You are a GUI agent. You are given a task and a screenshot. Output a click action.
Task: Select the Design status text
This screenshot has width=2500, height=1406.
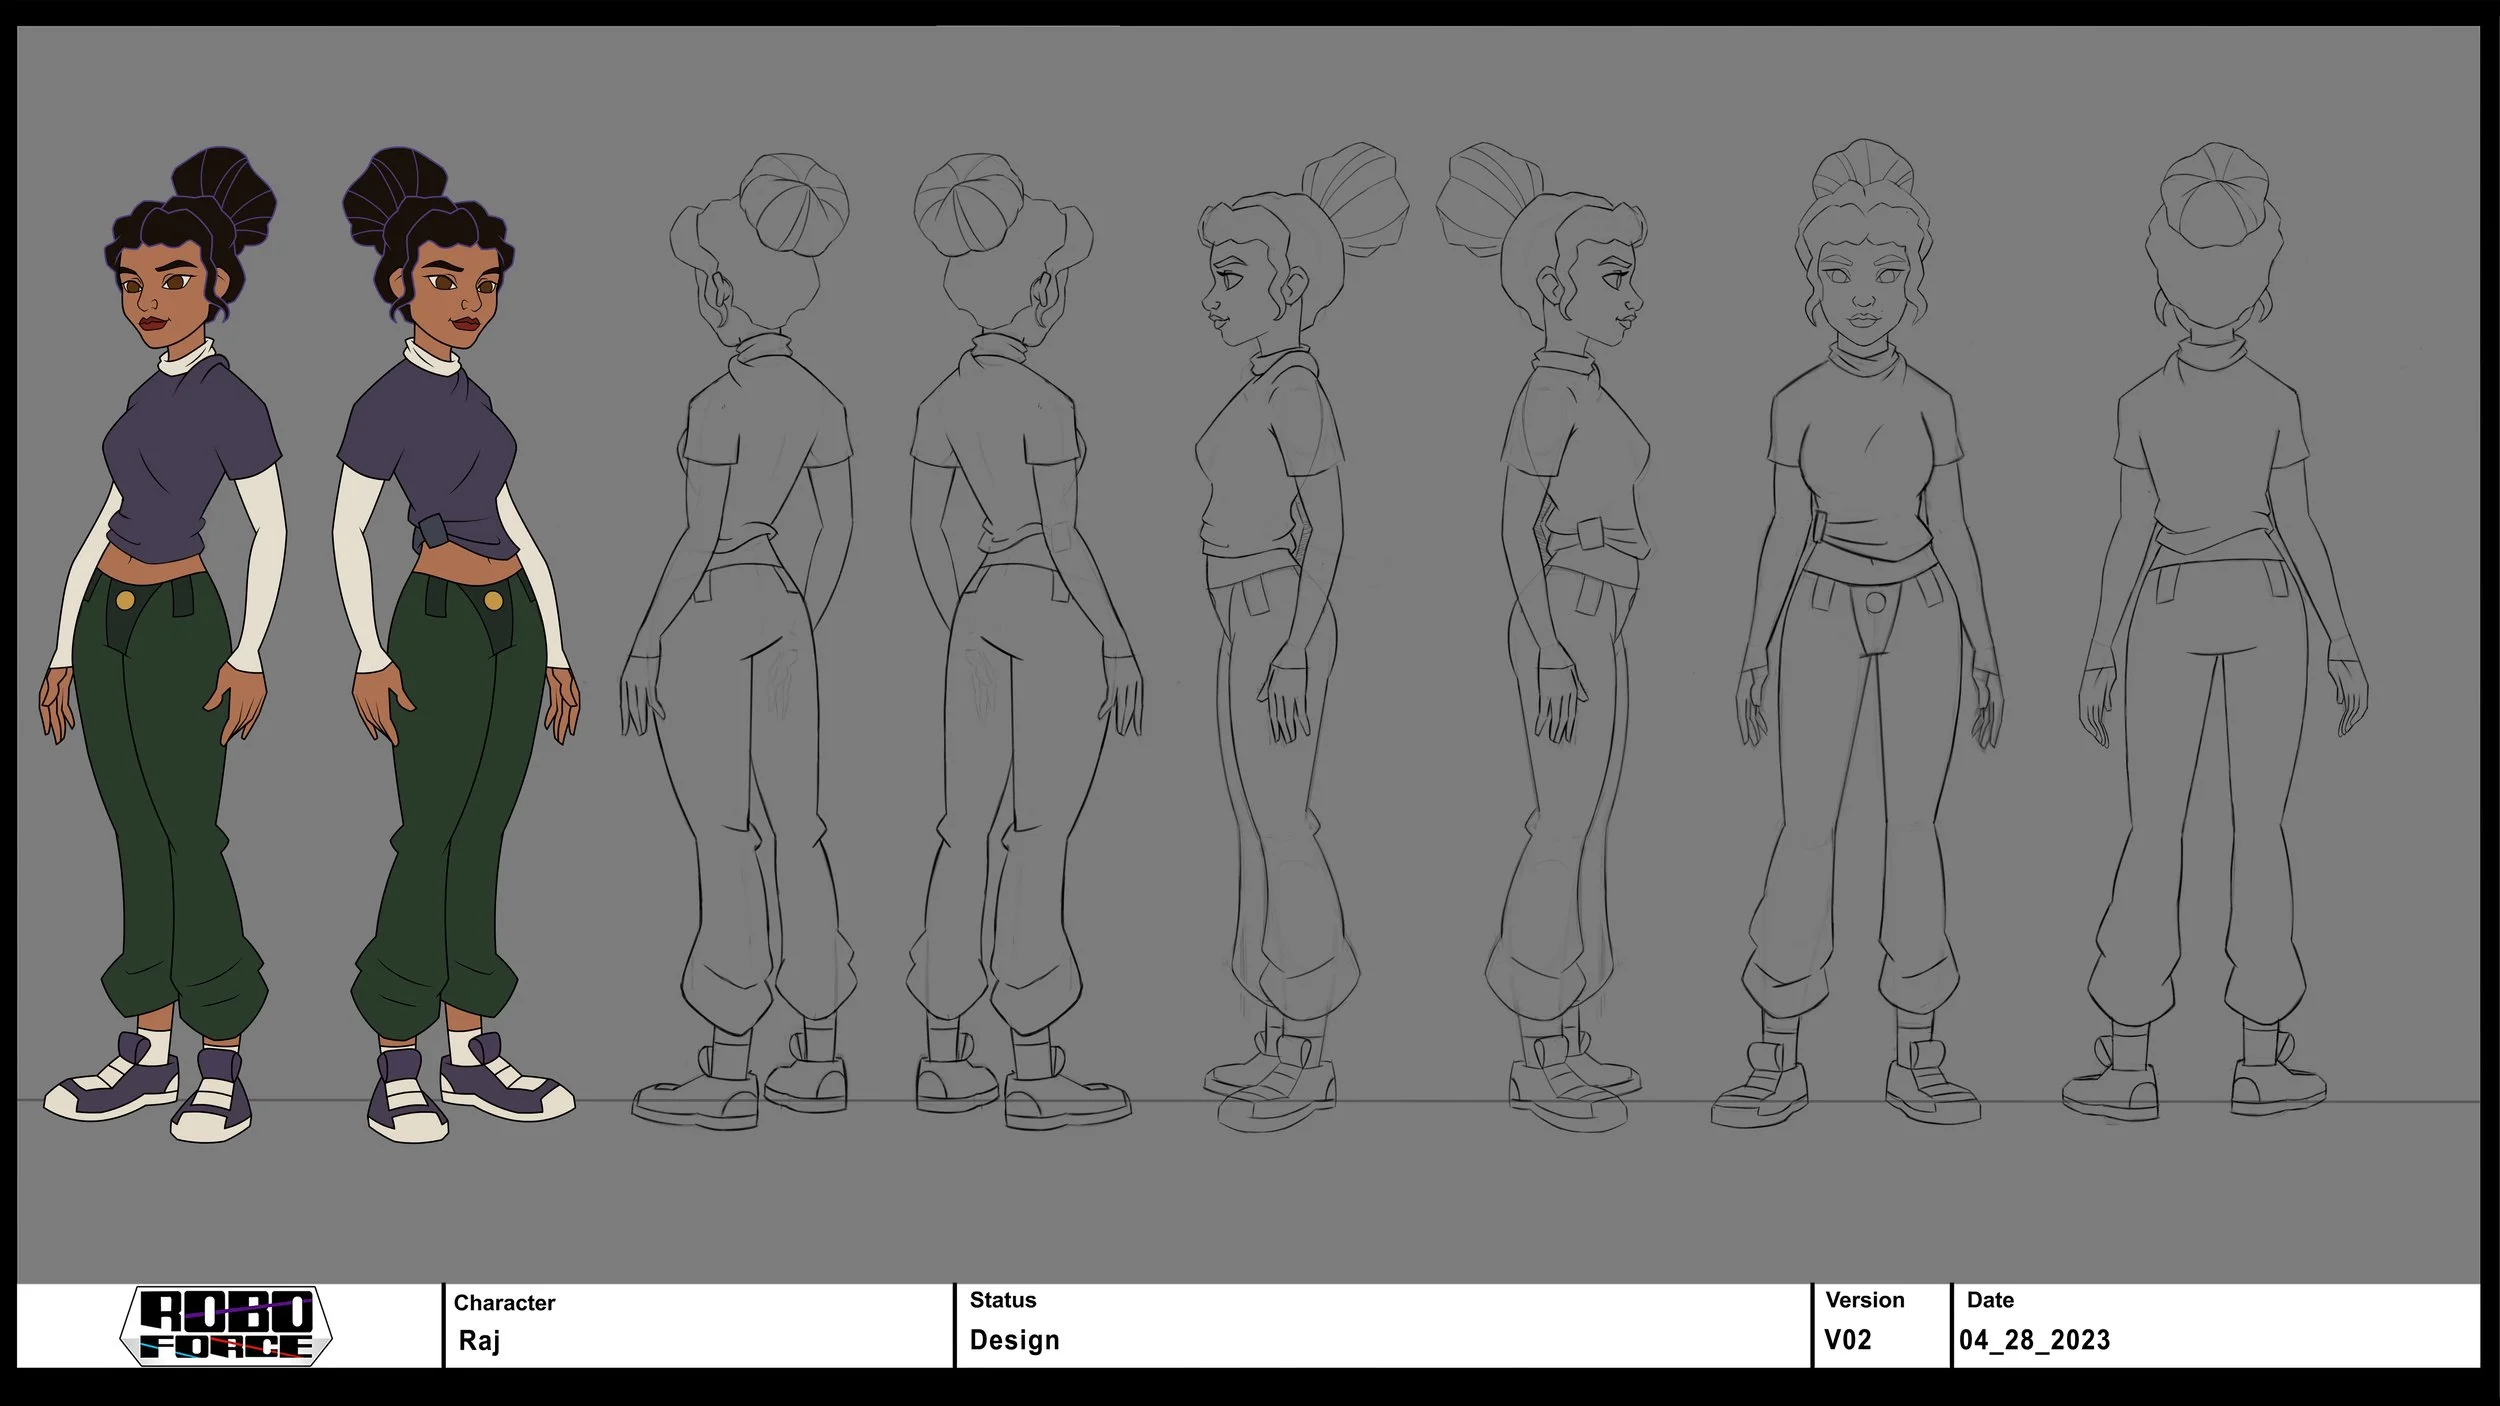tap(1014, 1341)
